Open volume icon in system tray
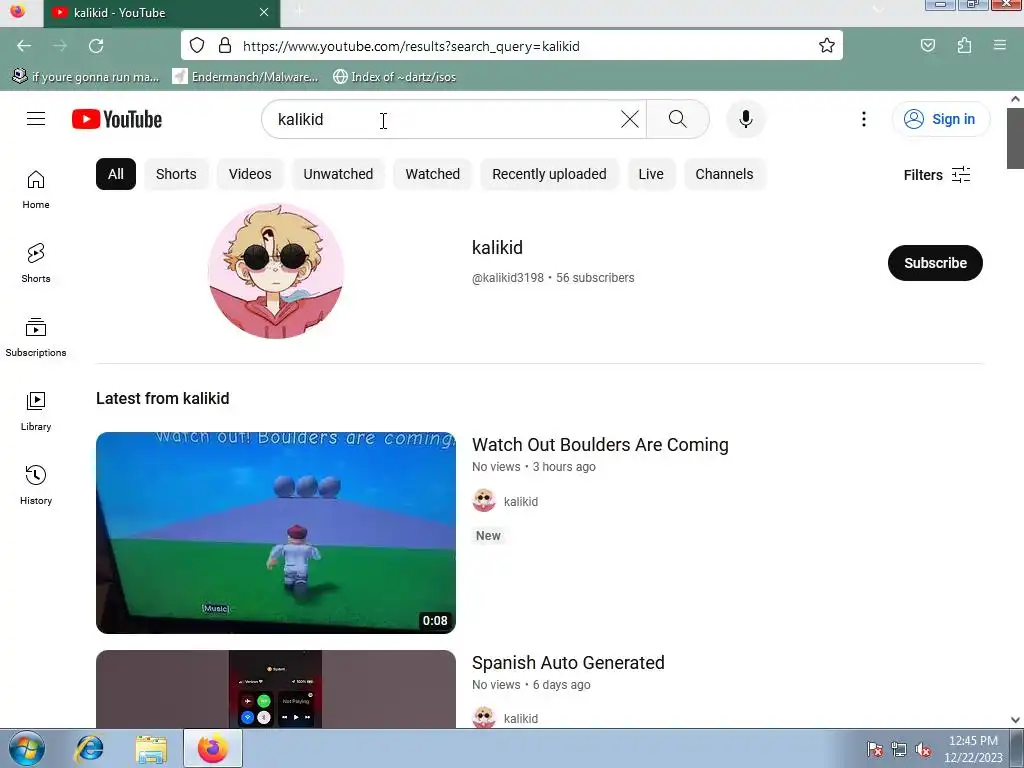1024x768 pixels. click(x=923, y=749)
